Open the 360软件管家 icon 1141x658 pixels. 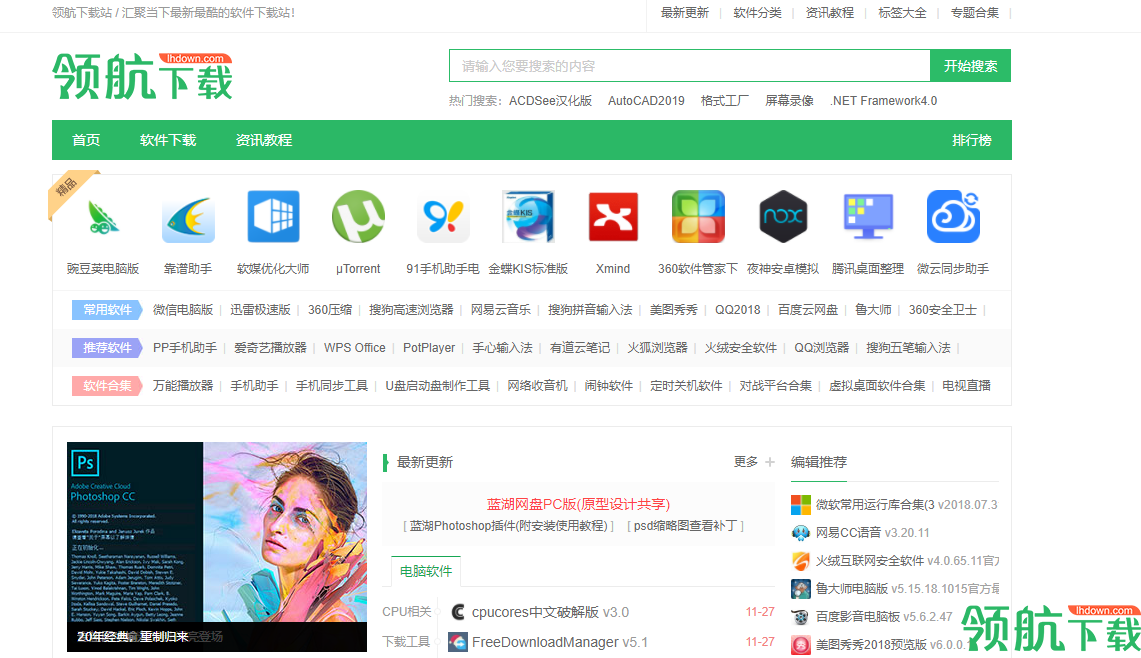click(698, 217)
